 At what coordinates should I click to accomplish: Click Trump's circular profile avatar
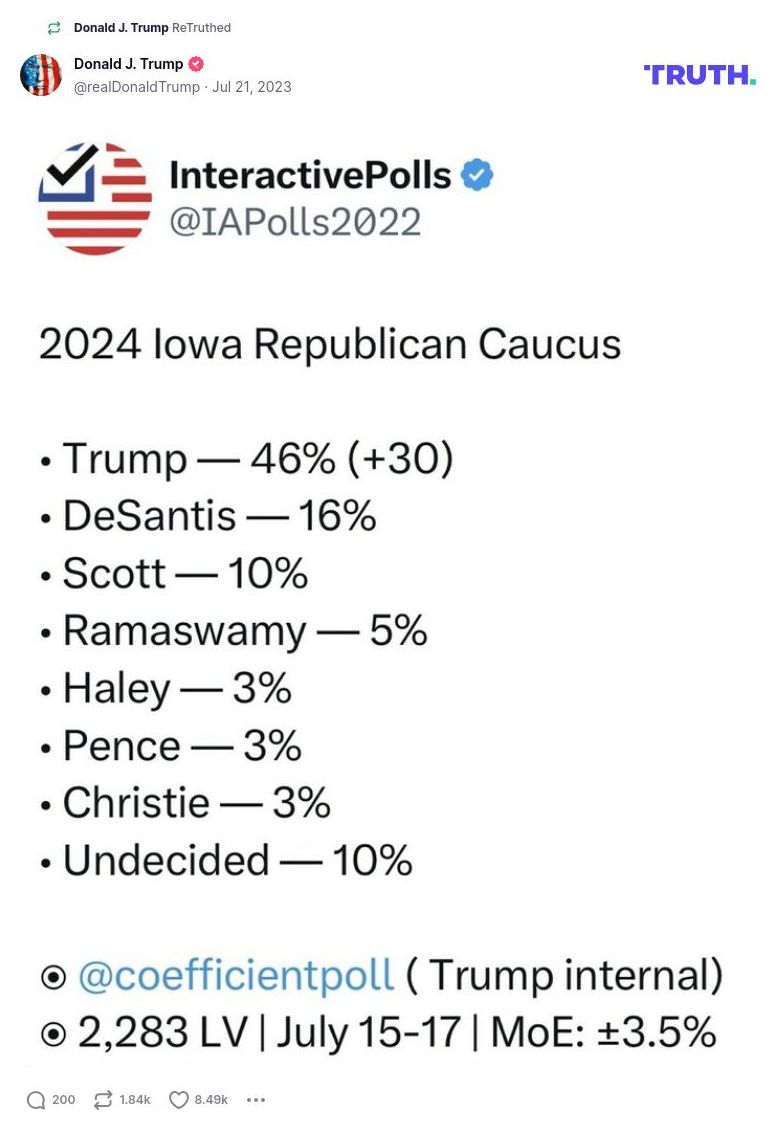pos(41,75)
